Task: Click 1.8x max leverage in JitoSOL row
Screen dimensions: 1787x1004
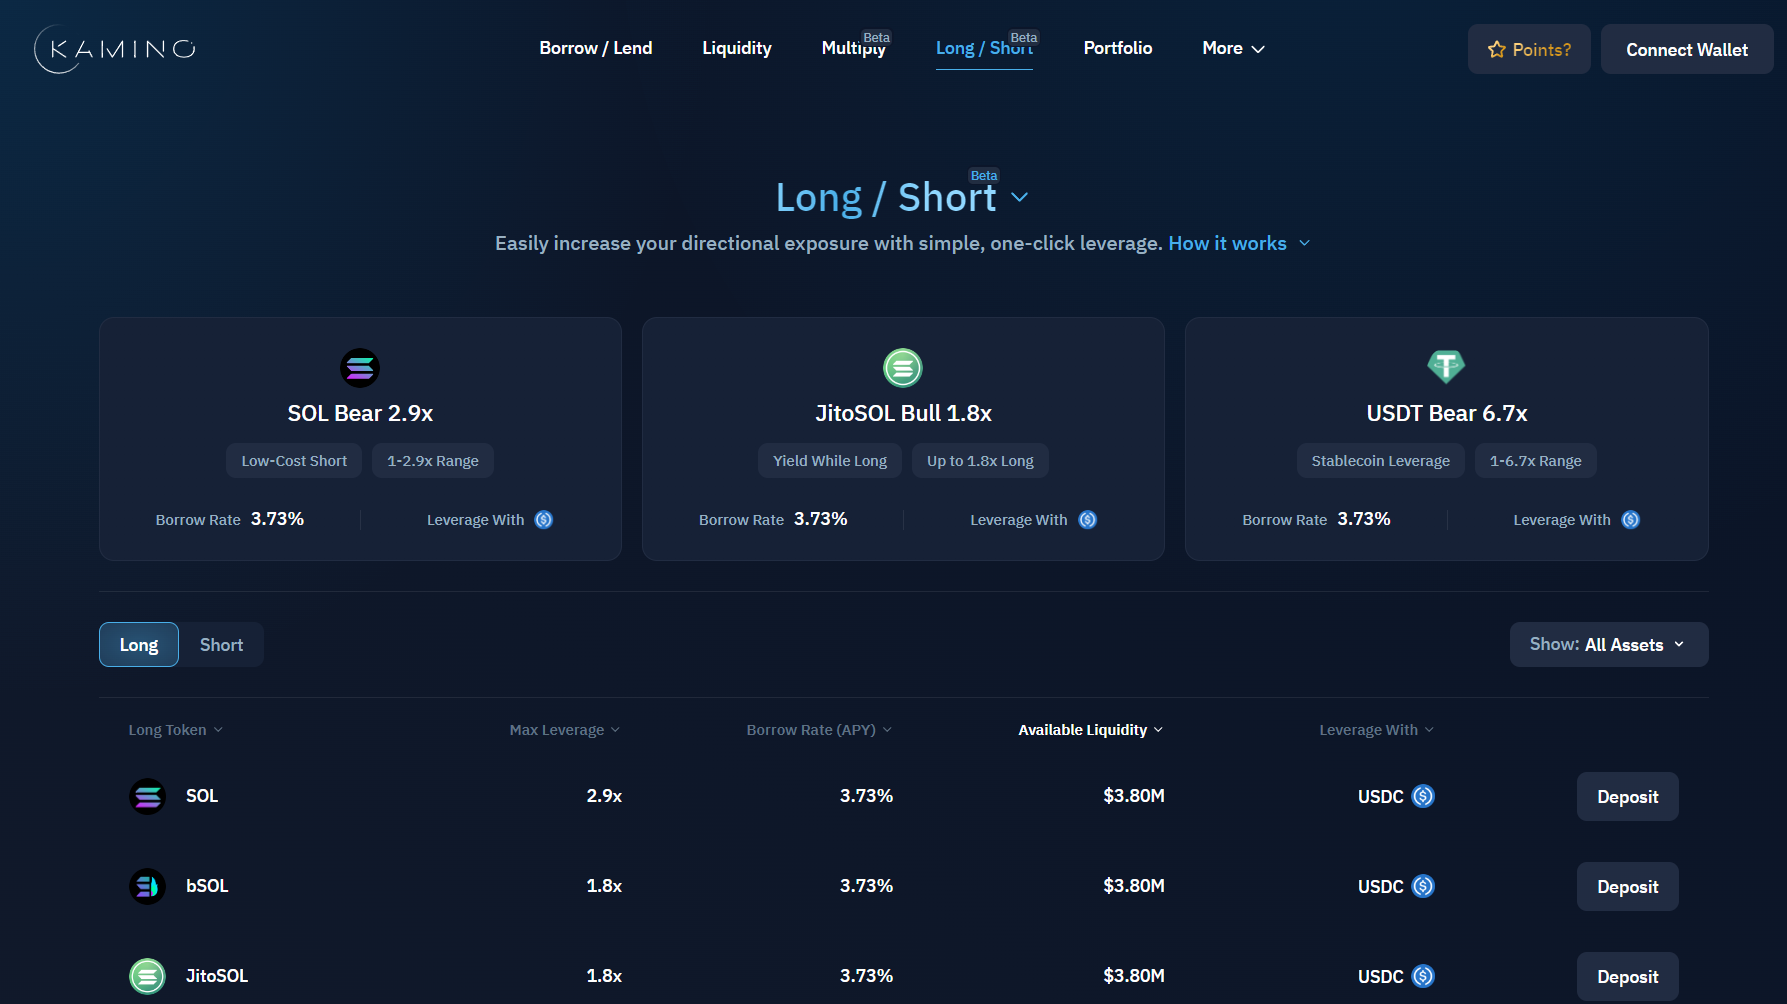Action: point(604,976)
